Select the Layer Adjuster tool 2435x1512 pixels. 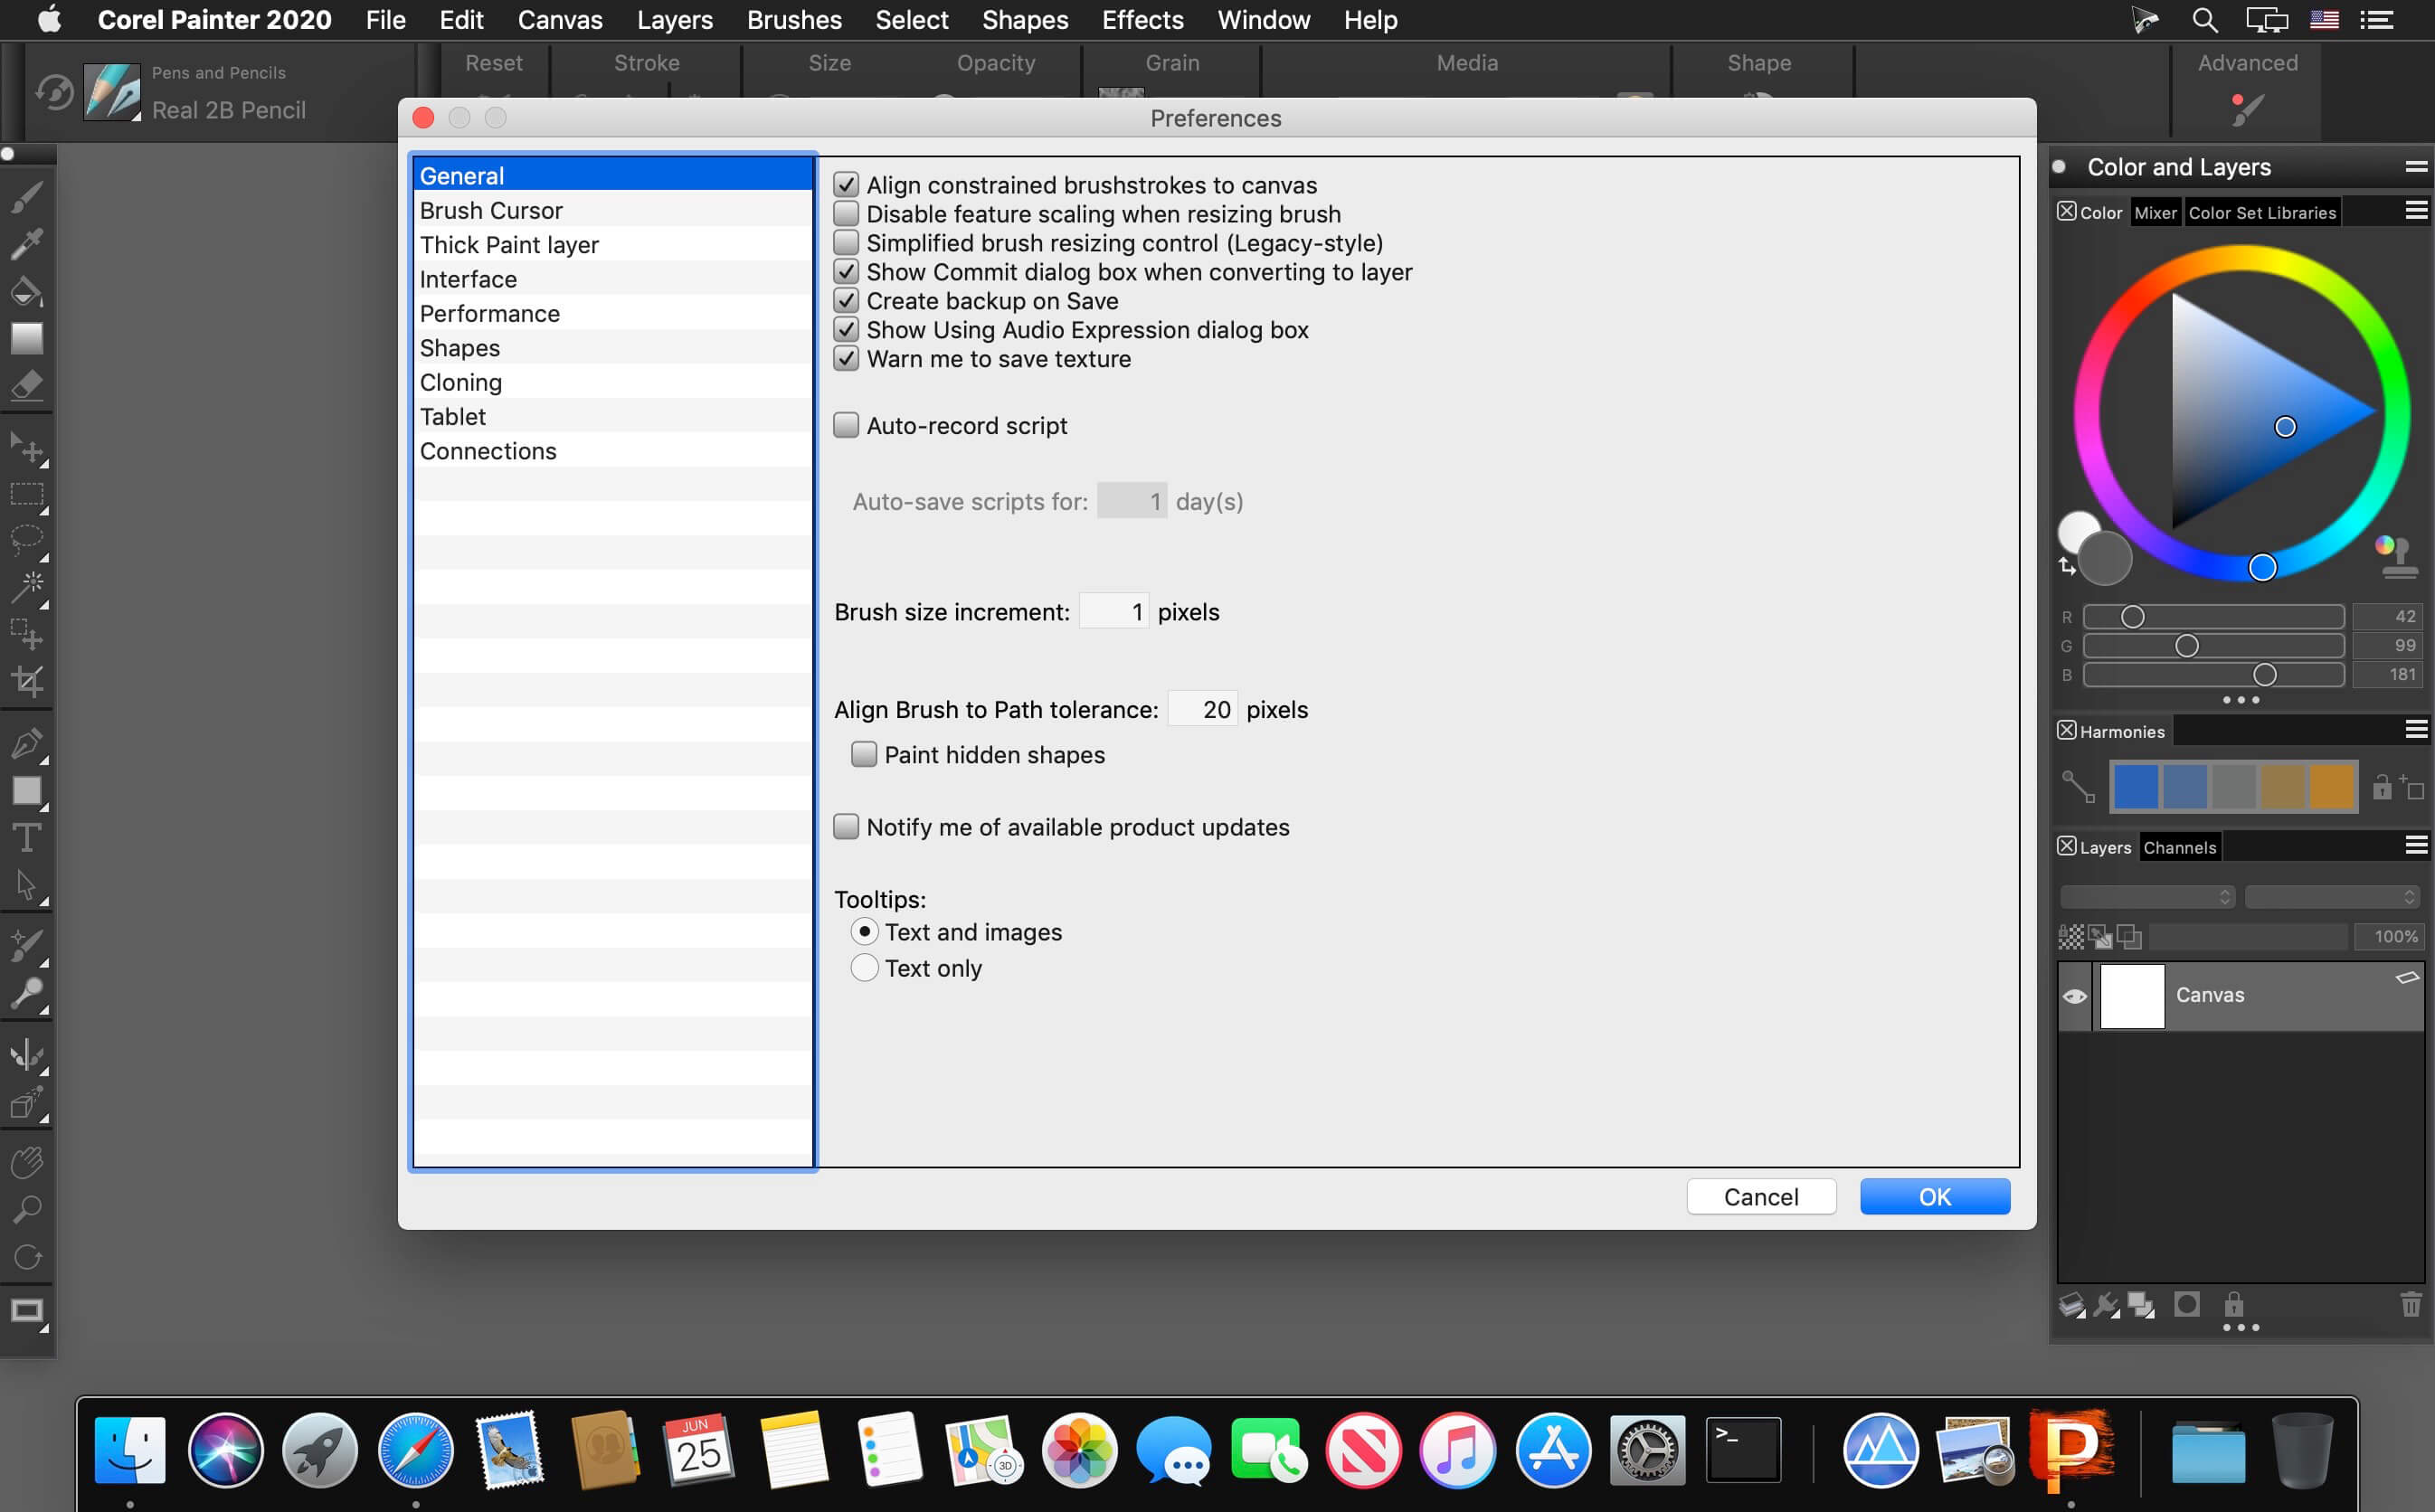27,448
